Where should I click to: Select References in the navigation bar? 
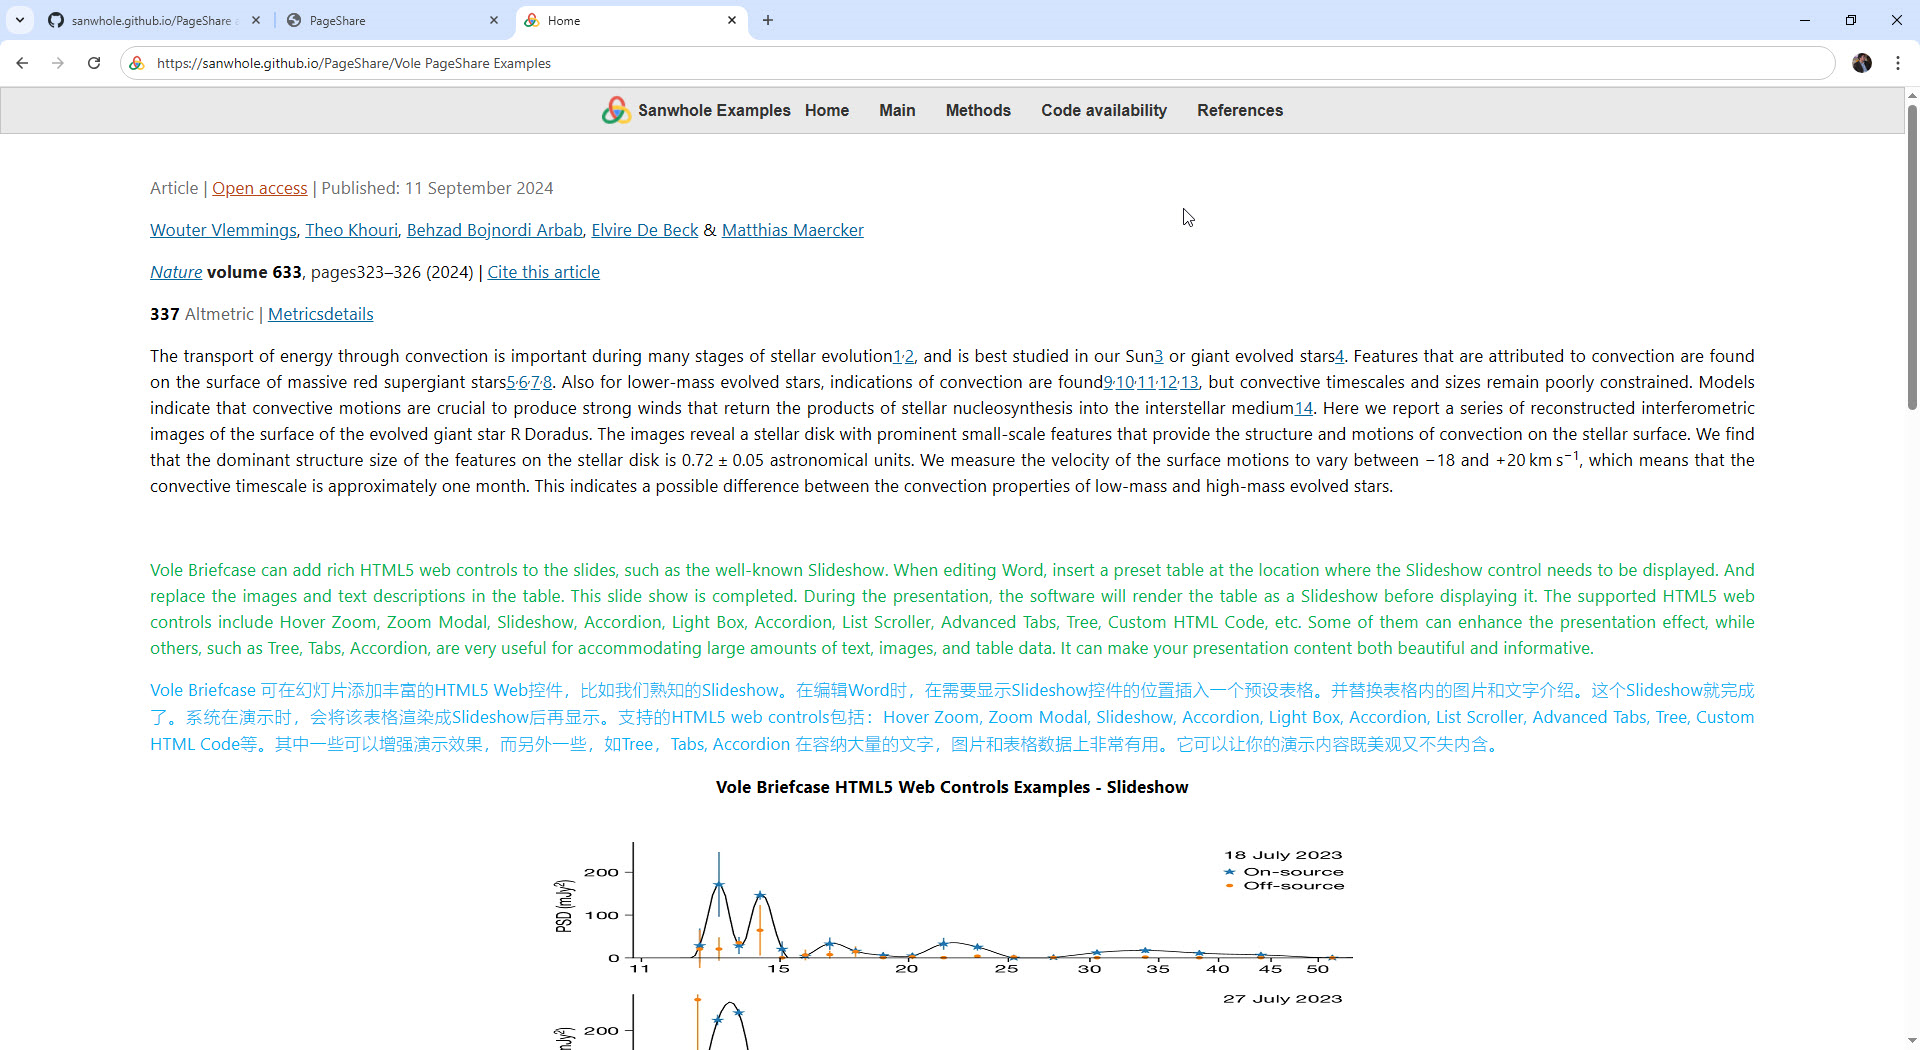[1239, 110]
